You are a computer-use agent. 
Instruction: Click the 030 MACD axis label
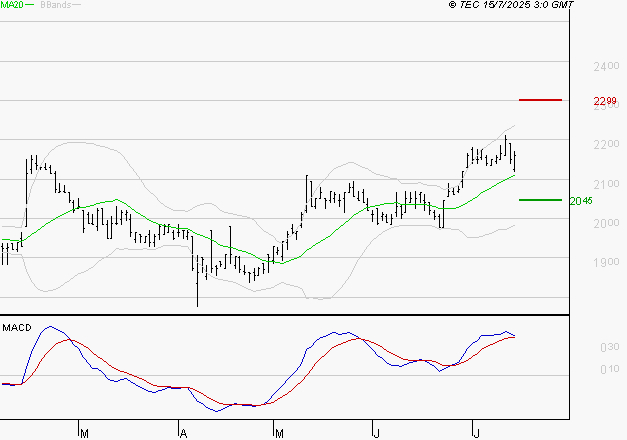click(x=607, y=347)
